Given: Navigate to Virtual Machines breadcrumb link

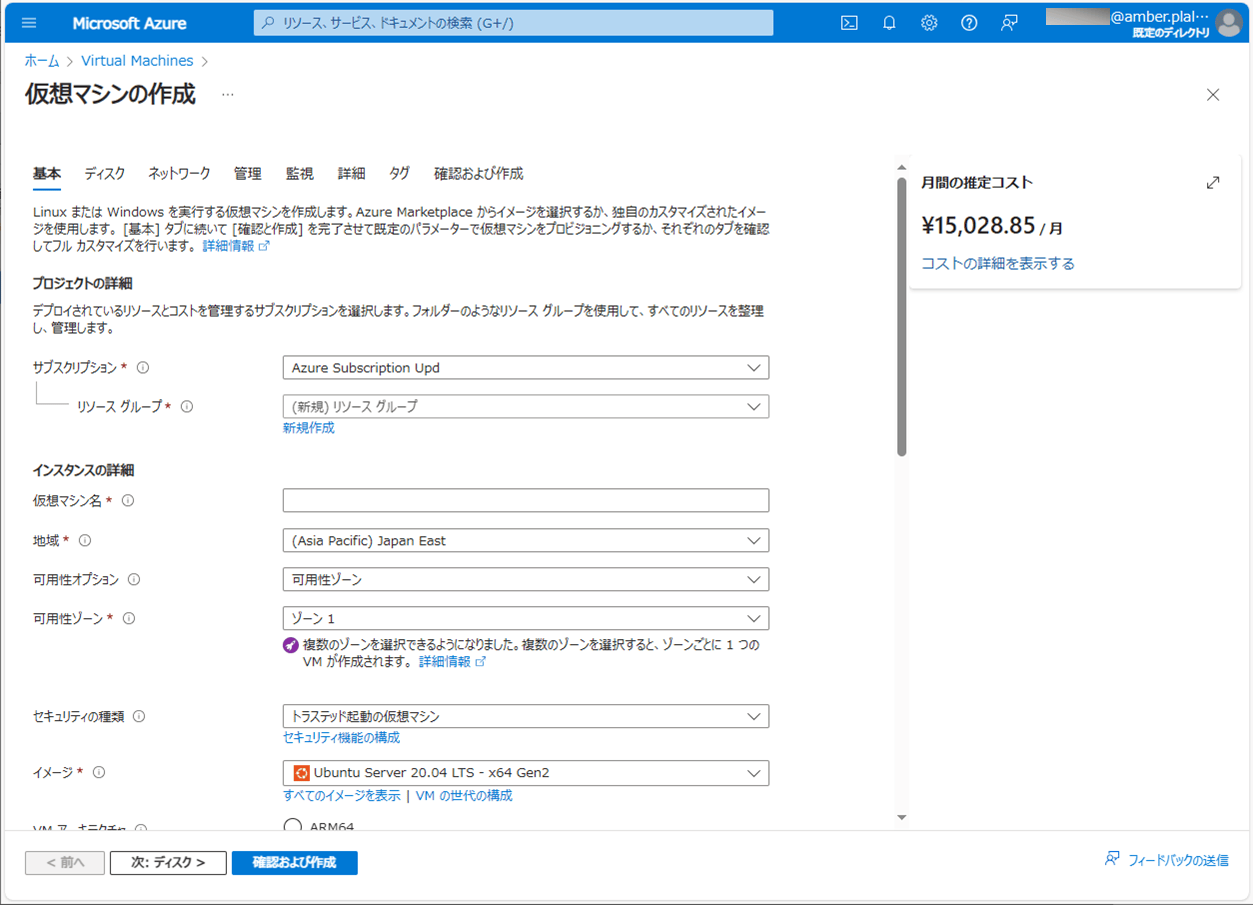Looking at the screenshot, I should coord(138,61).
